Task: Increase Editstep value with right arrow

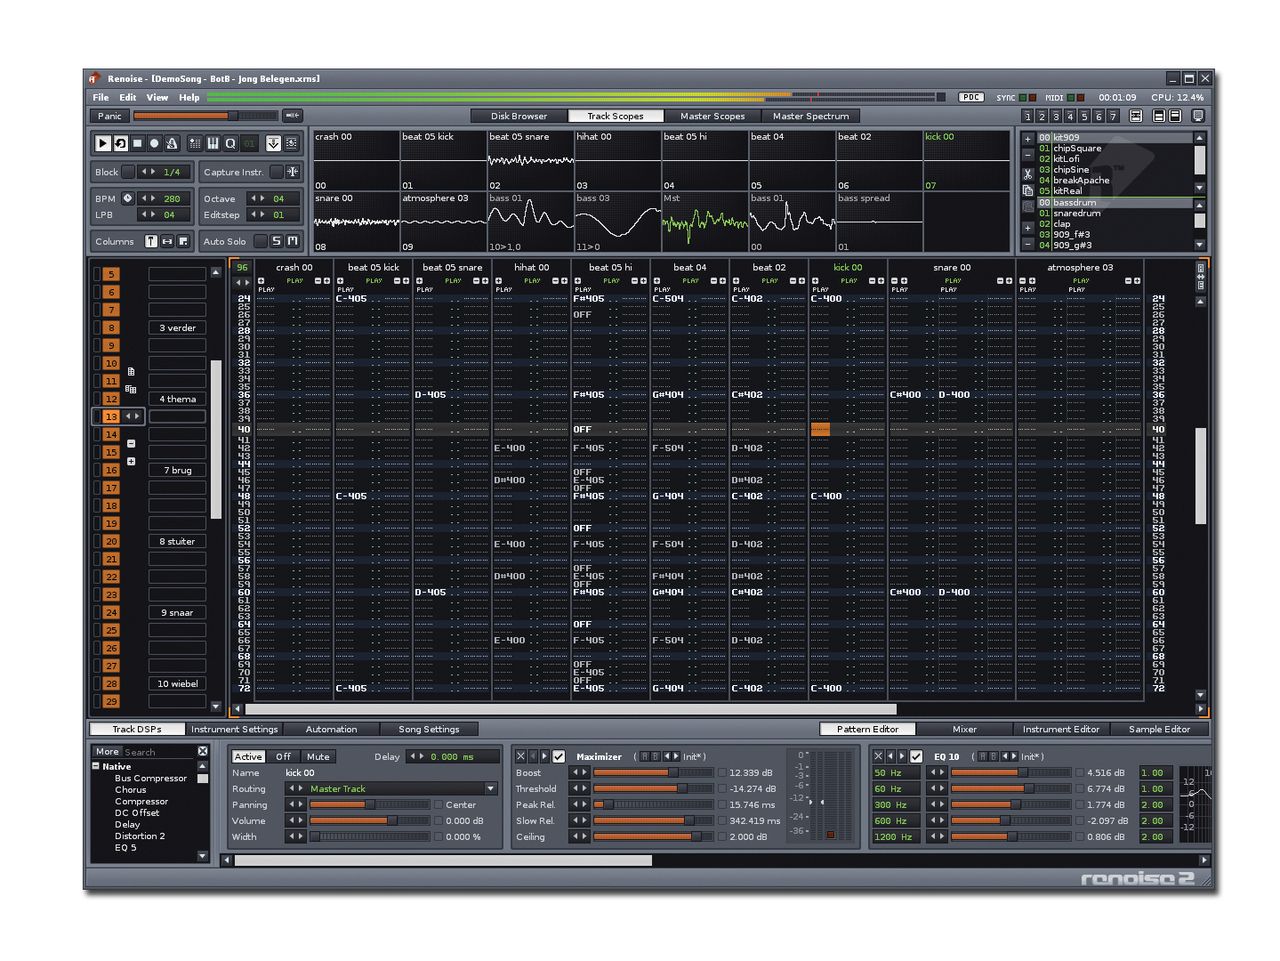Action: (x=262, y=214)
